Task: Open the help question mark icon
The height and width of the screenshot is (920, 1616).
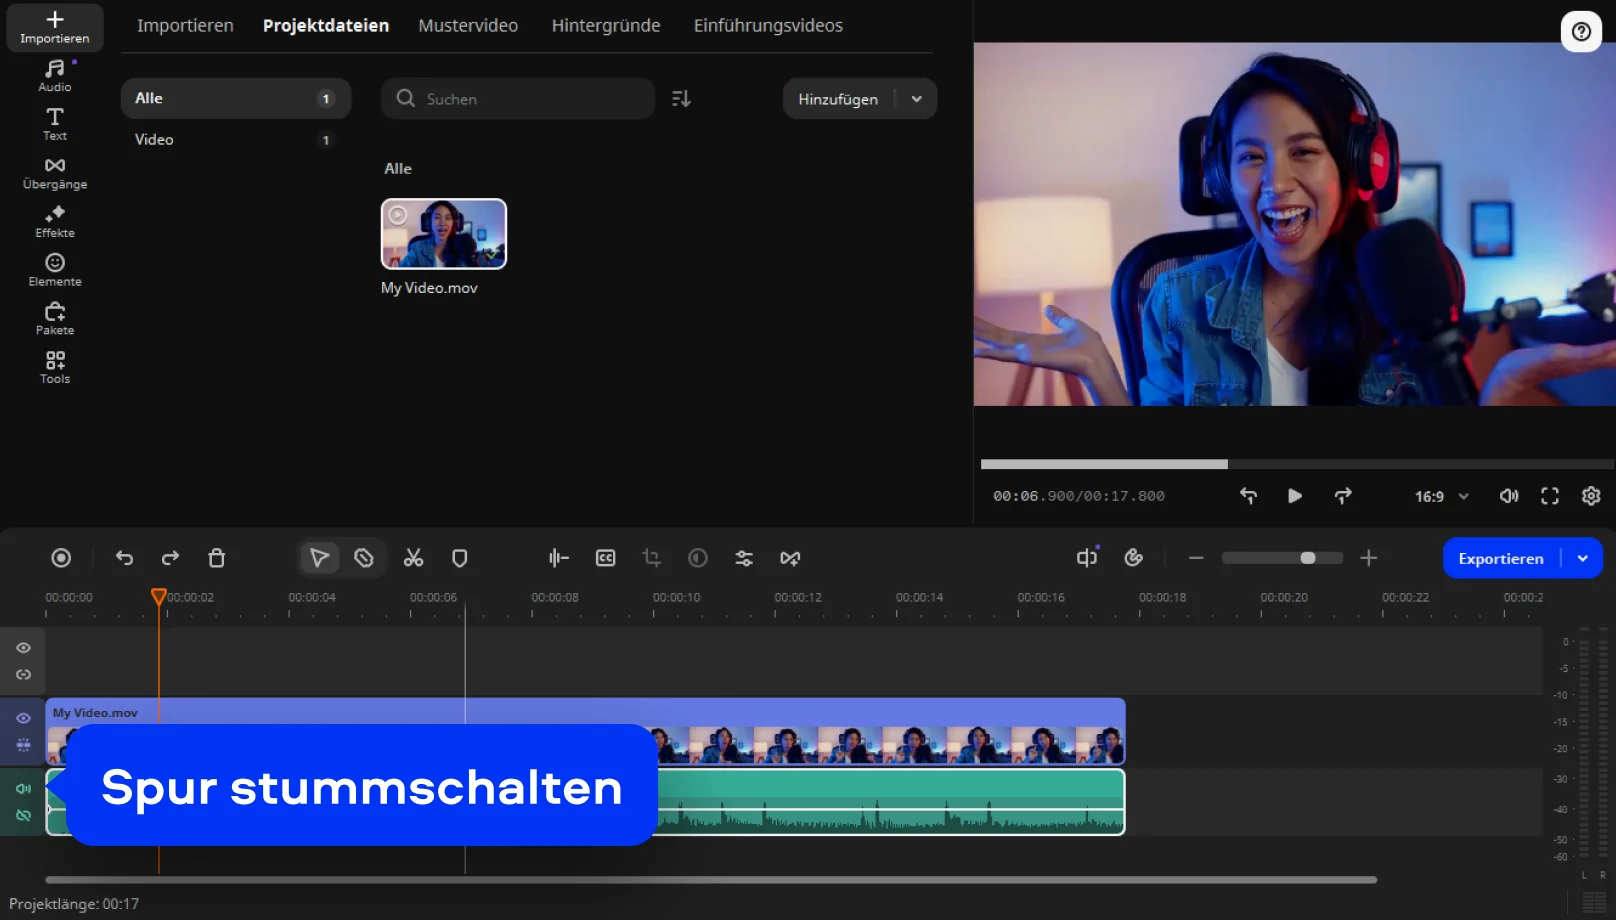Action: pyautogui.click(x=1581, y=31)
